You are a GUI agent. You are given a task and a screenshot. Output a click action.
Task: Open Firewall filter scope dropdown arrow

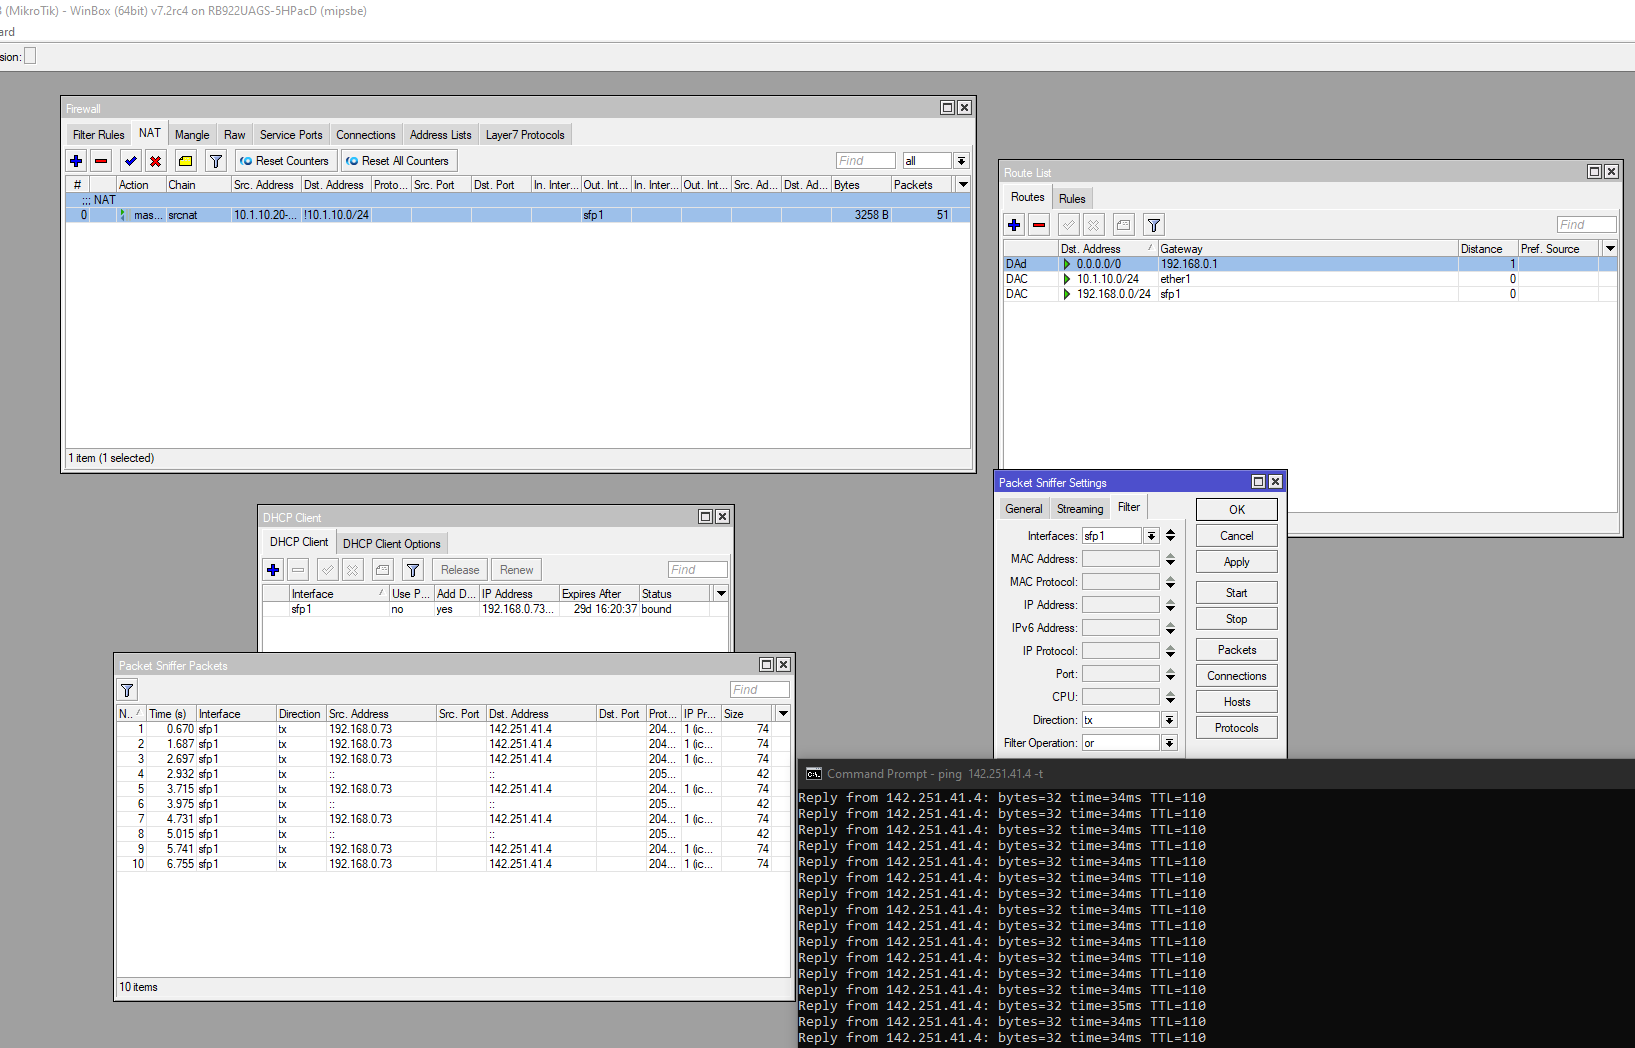click(x=961, y=161)
